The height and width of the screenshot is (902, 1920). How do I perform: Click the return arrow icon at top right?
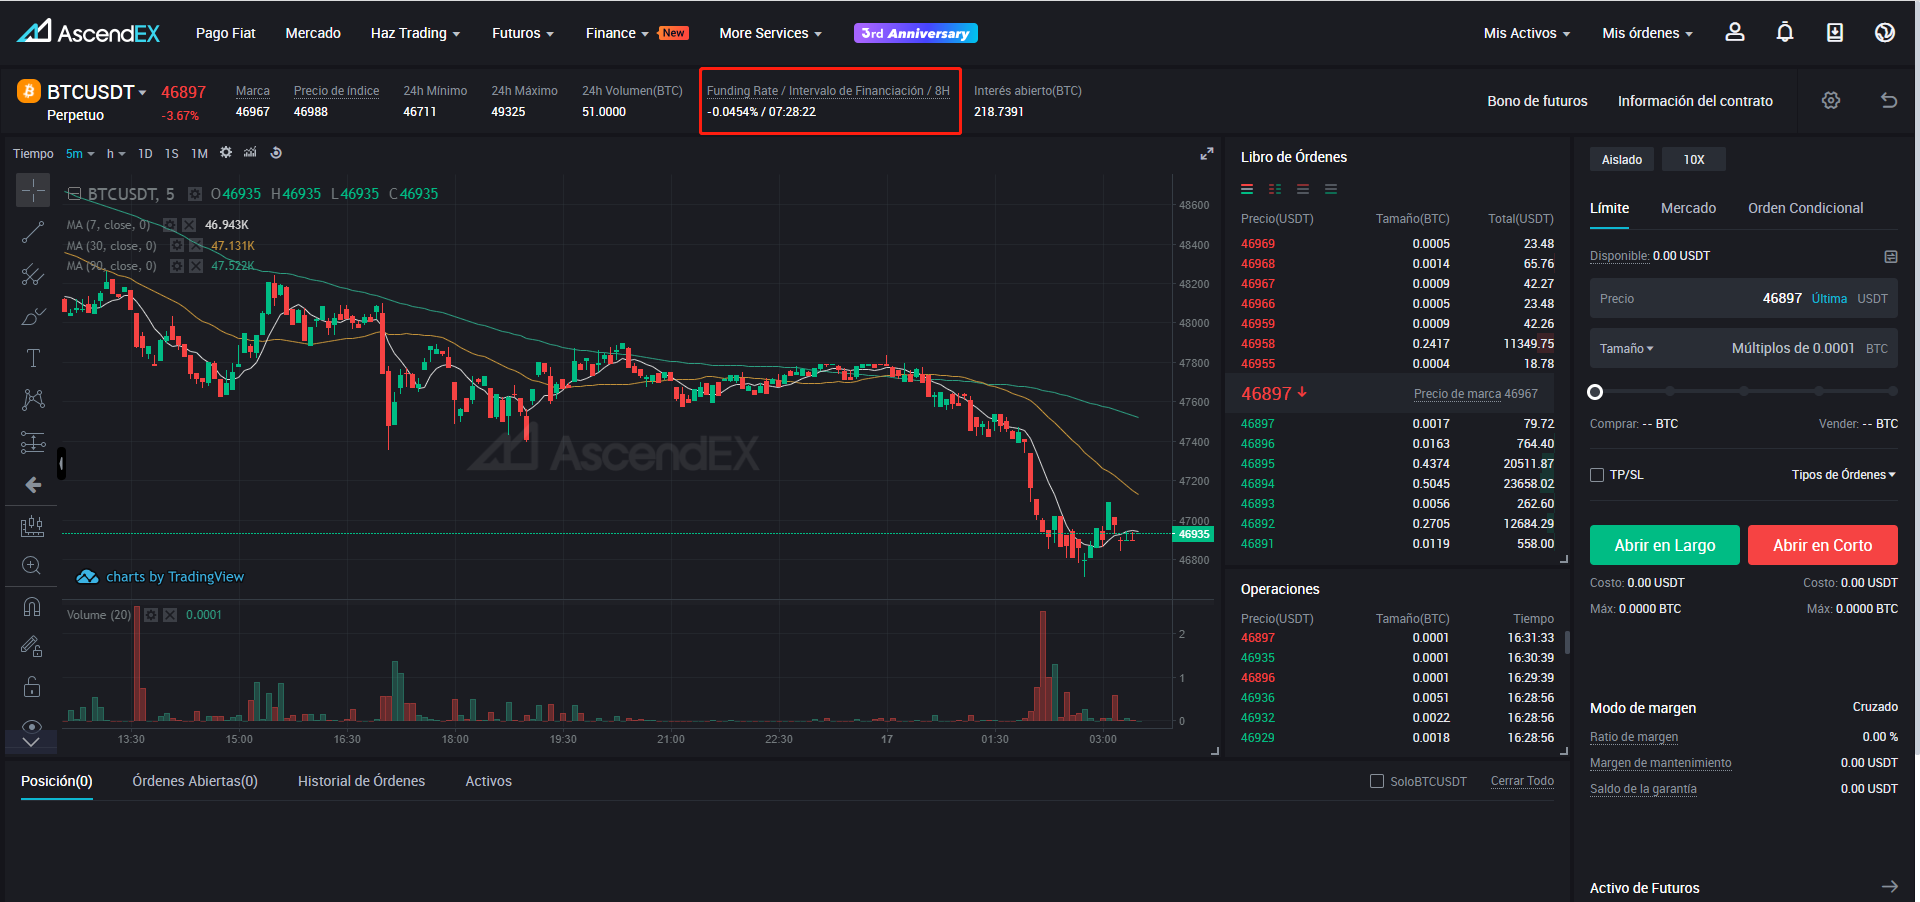point(1889,101)
